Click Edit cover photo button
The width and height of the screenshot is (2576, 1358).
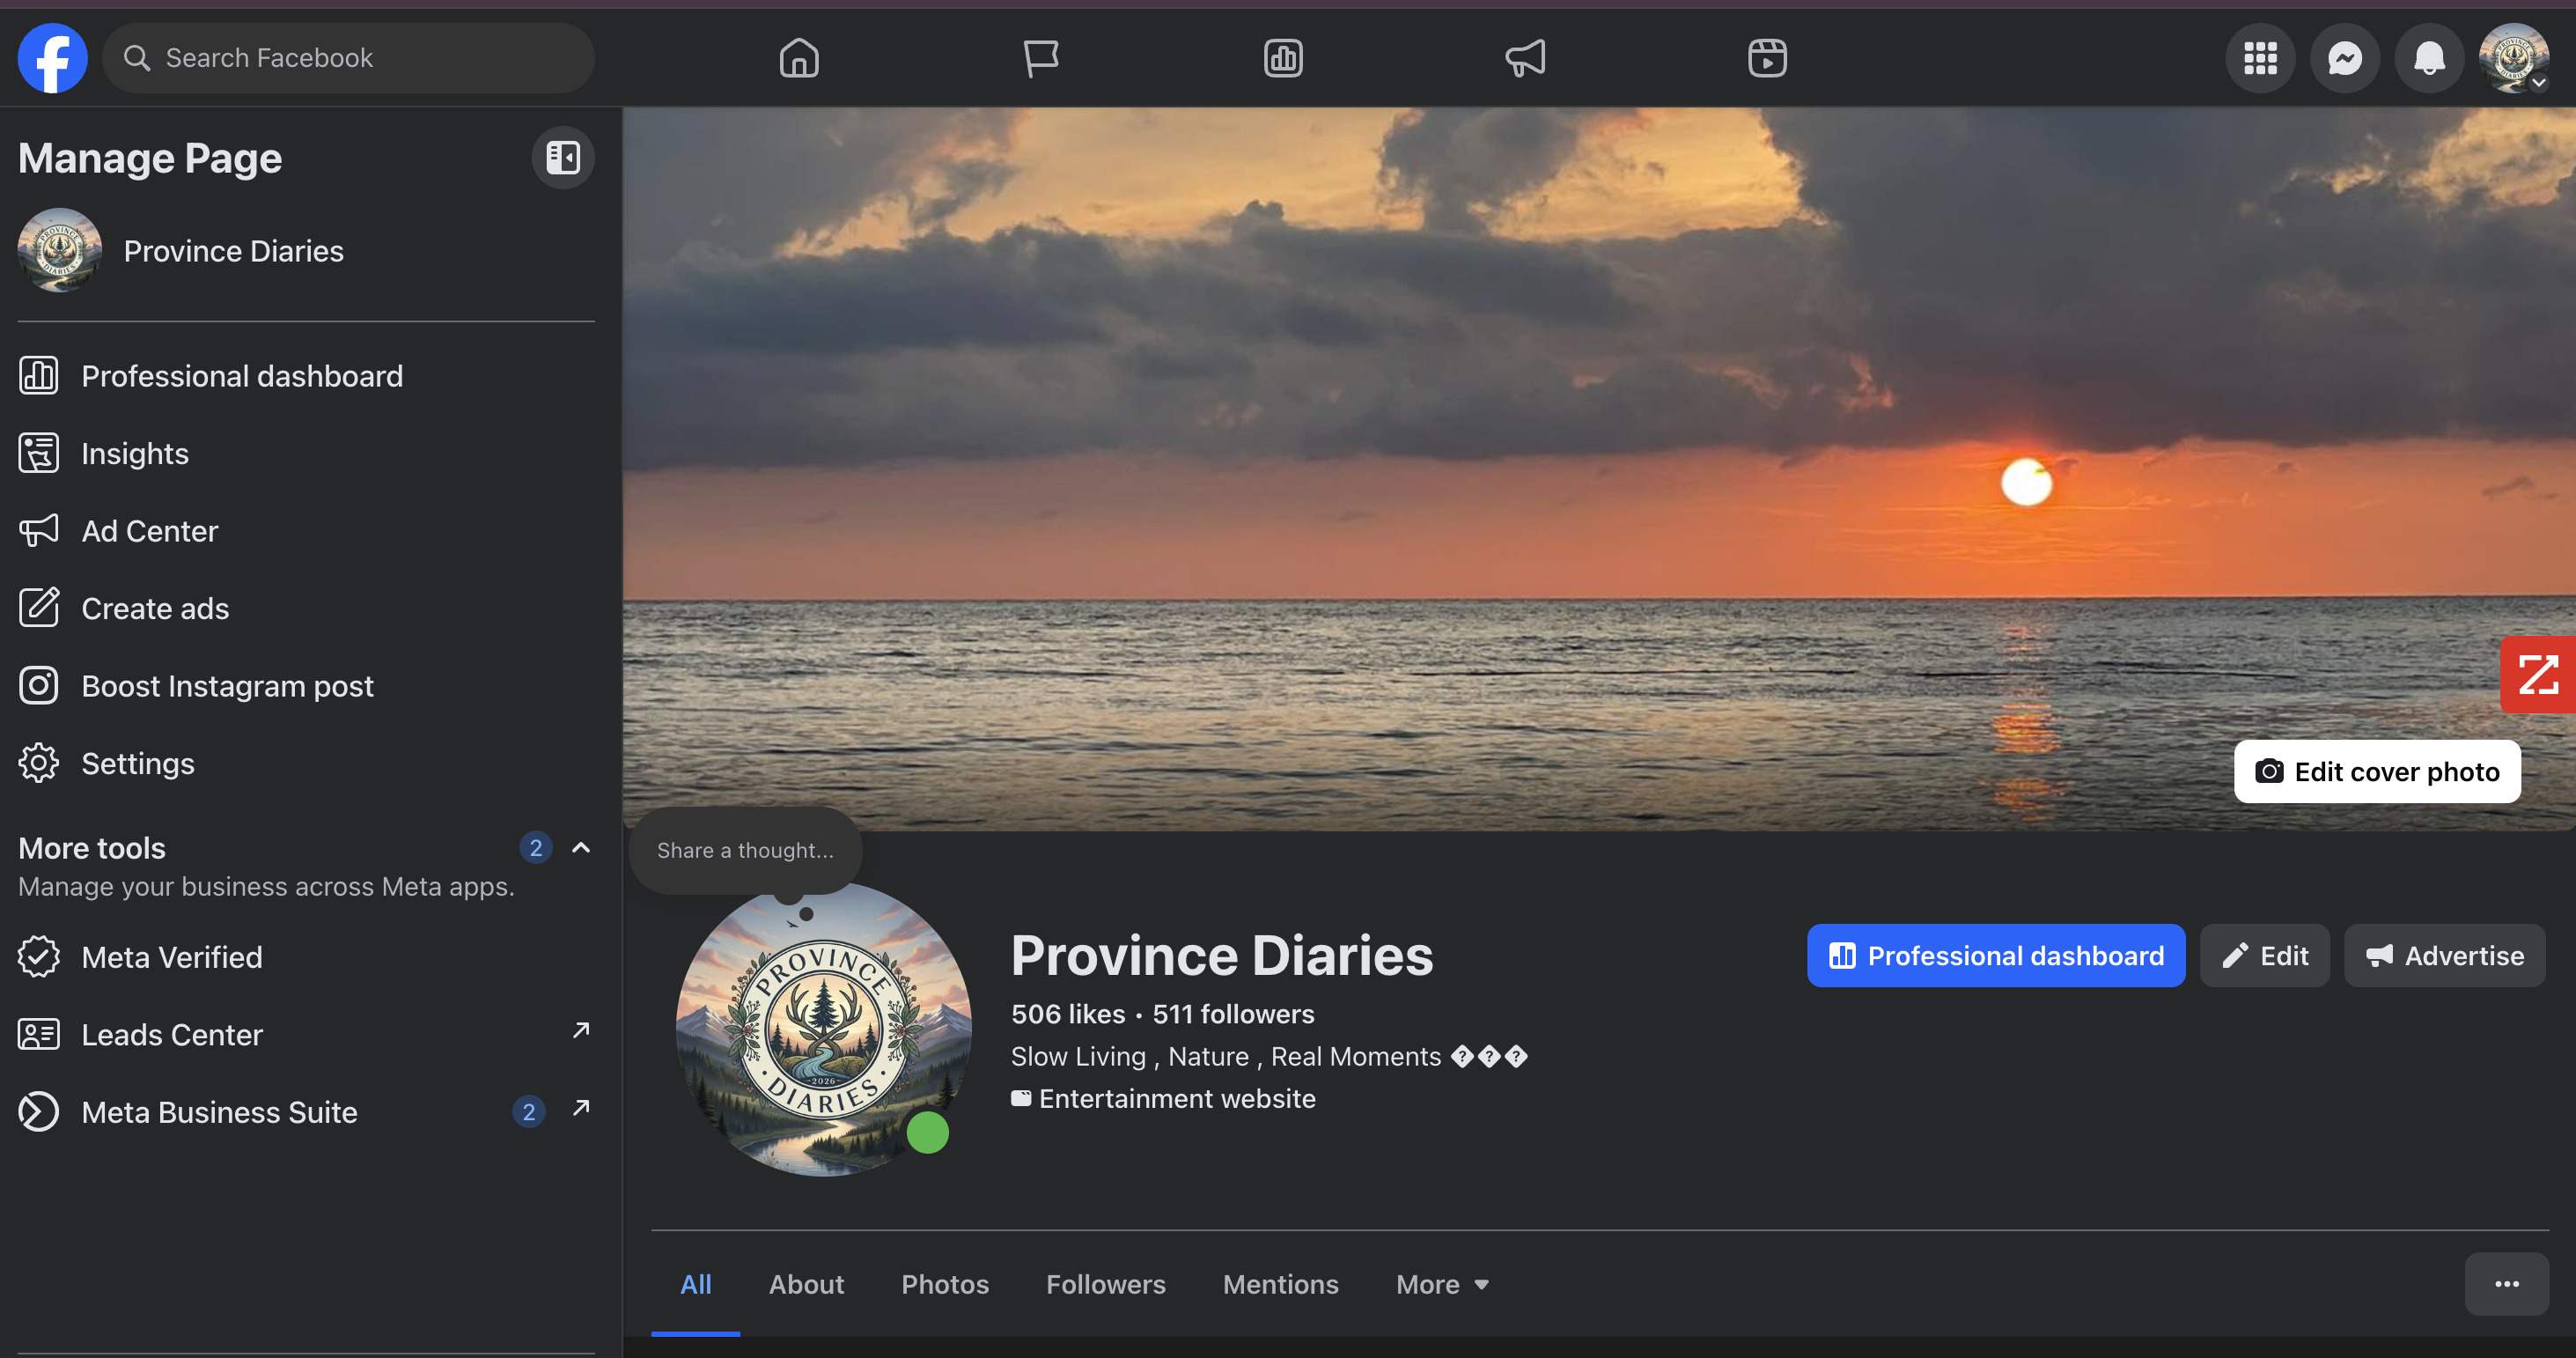[x=2377, y=772]
